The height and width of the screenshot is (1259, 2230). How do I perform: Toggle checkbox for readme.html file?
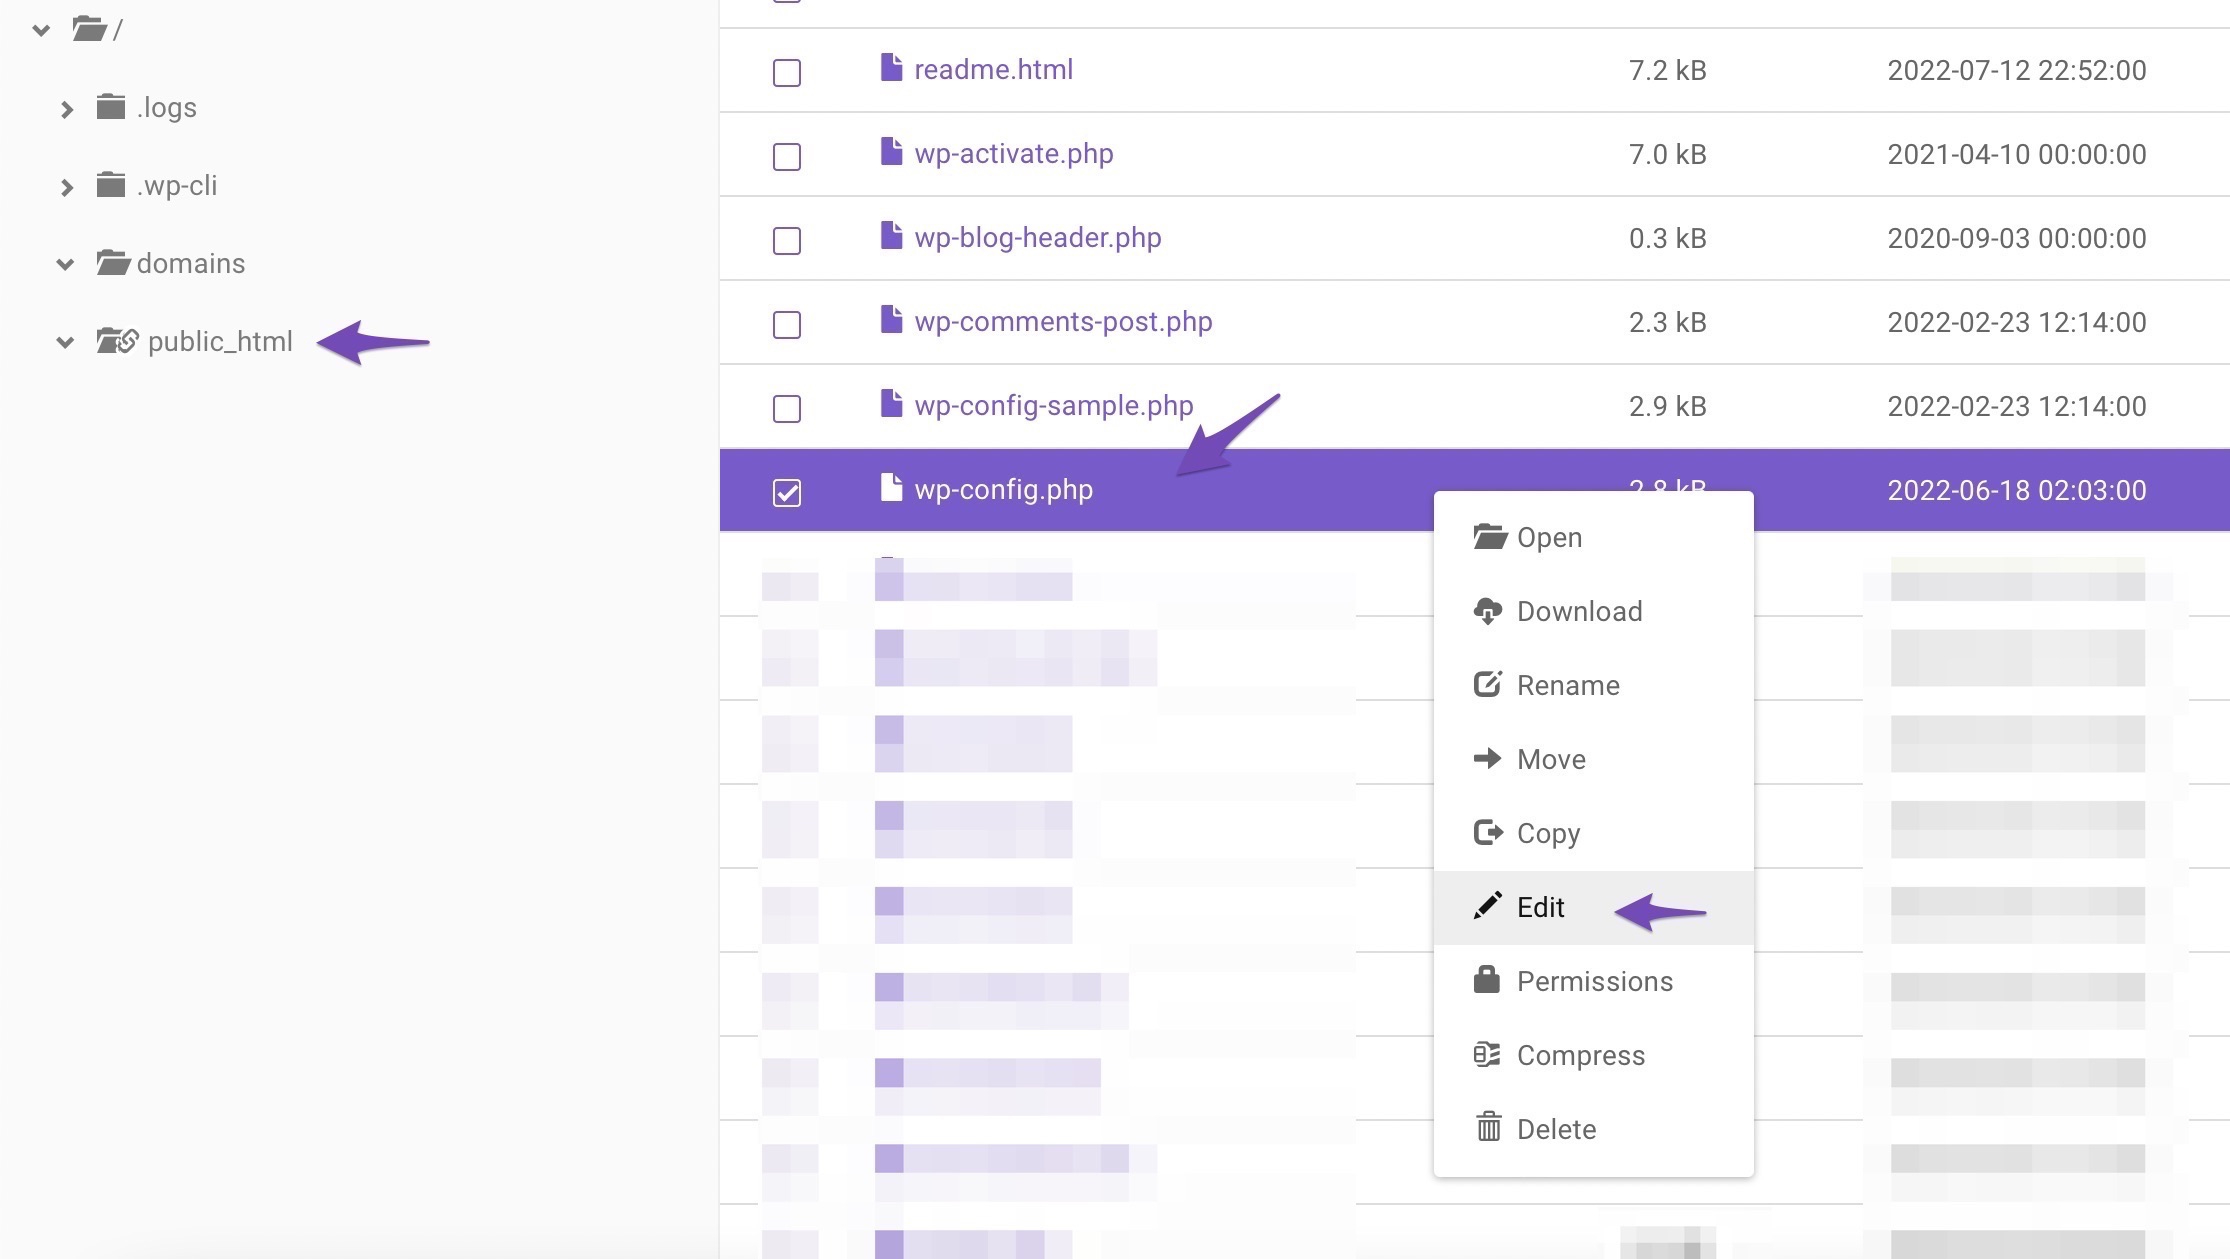tap(787, 69)
